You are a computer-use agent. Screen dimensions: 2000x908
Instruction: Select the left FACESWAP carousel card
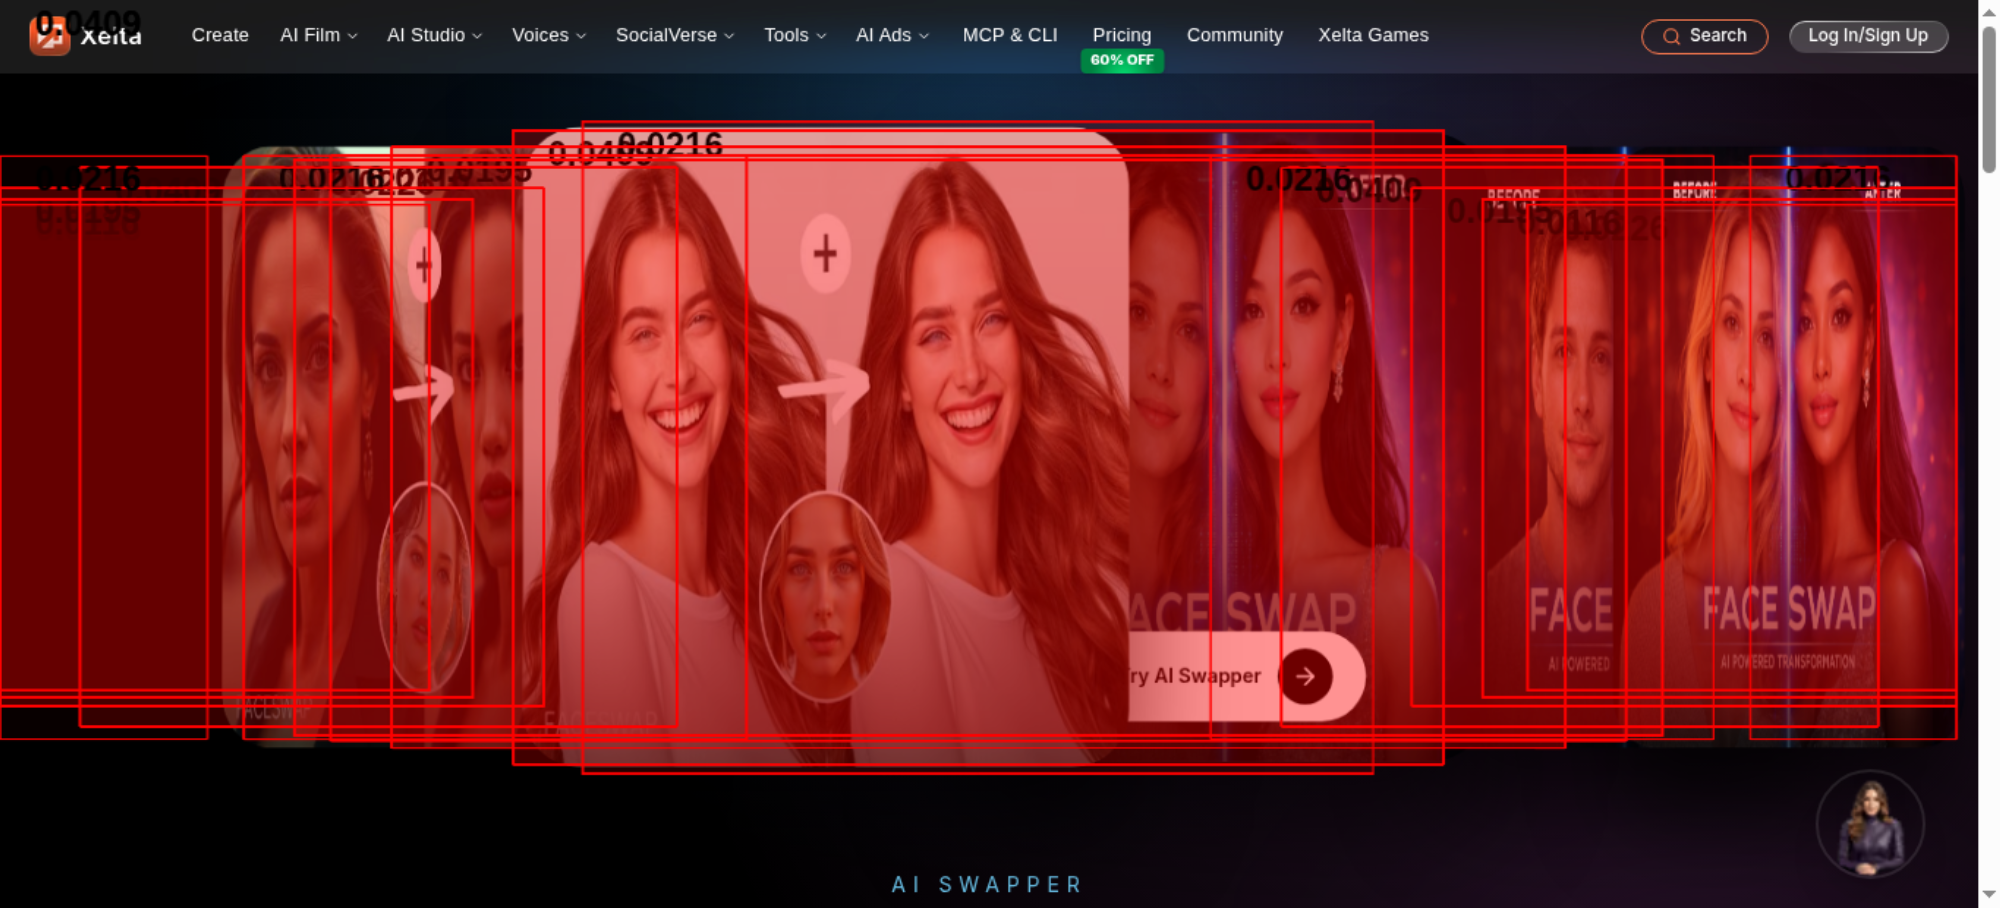coord(375,445)
